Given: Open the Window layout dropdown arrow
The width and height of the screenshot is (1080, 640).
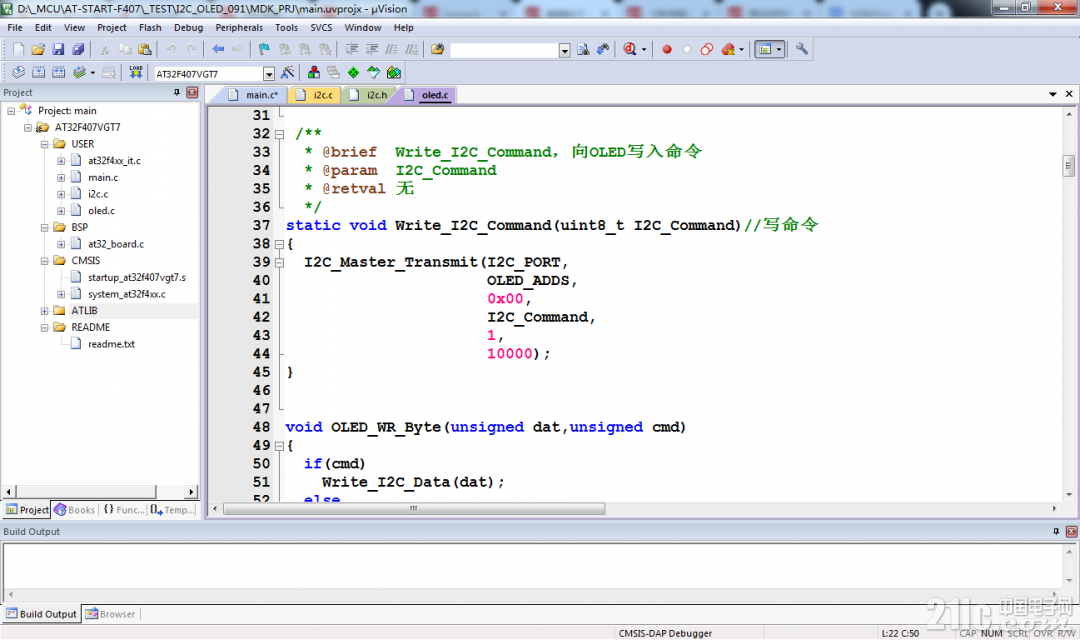Looking at the screenshot, I should pos(779,49).
